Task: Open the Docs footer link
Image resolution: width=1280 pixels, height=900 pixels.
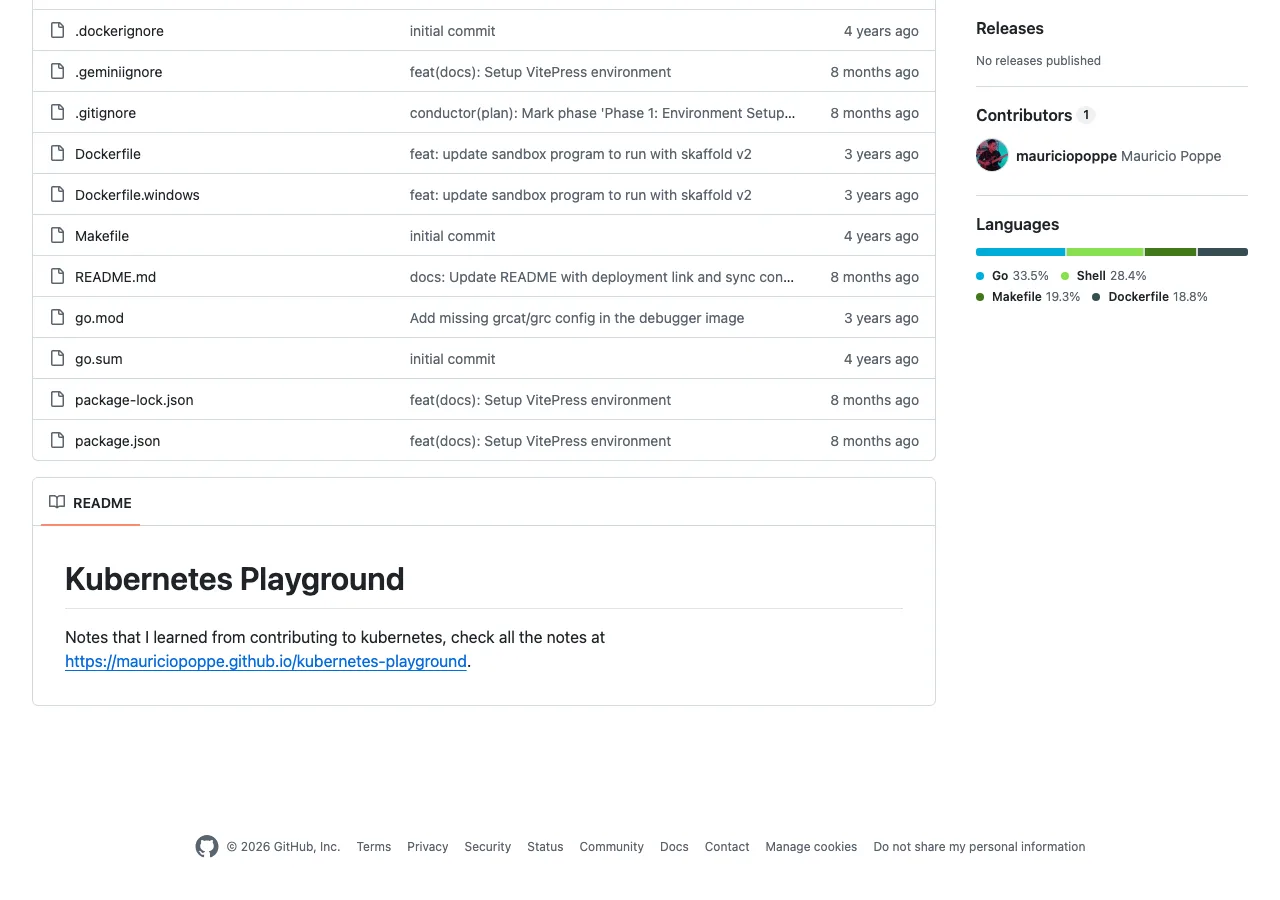Action: [x=674, y=847]
